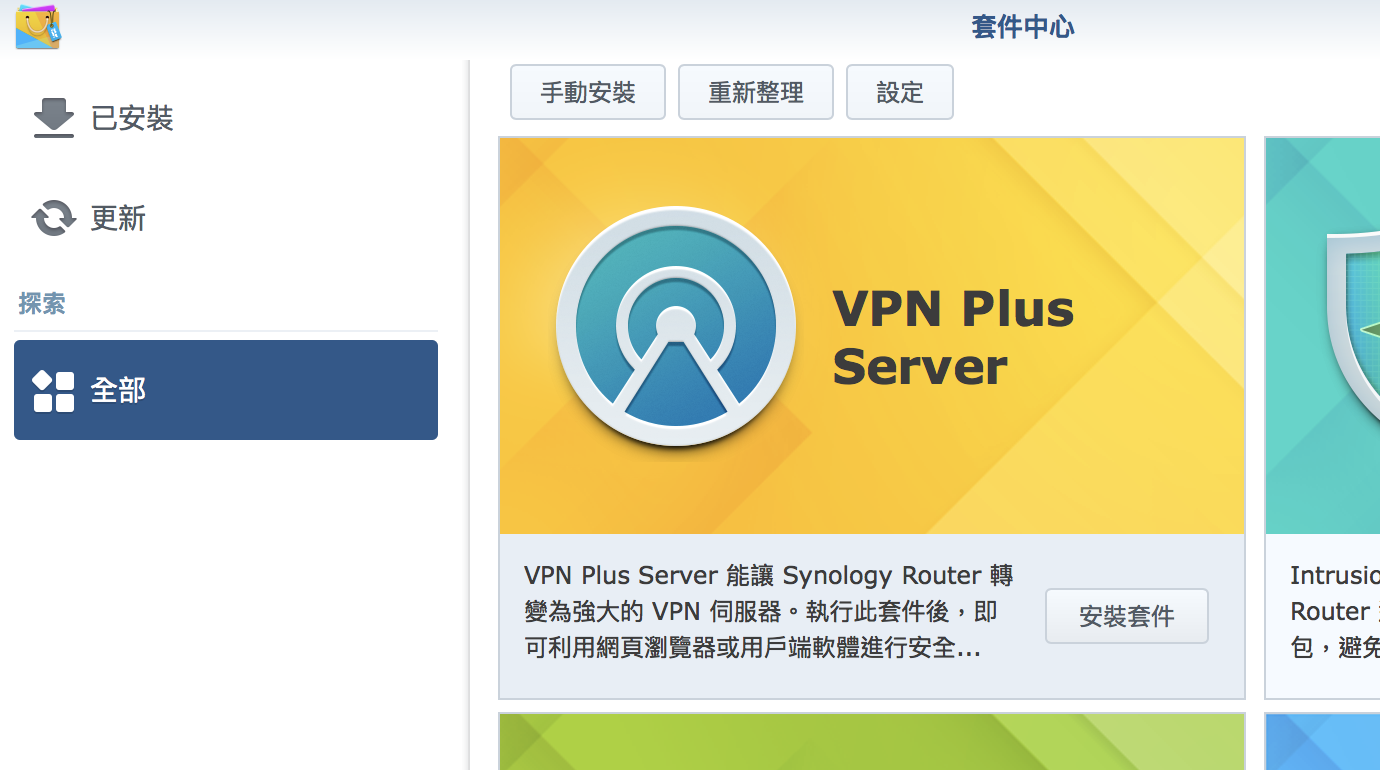Click the 套件中心 window title
This screenshot has width=1380, height=770.
[x=1022, y=27]
